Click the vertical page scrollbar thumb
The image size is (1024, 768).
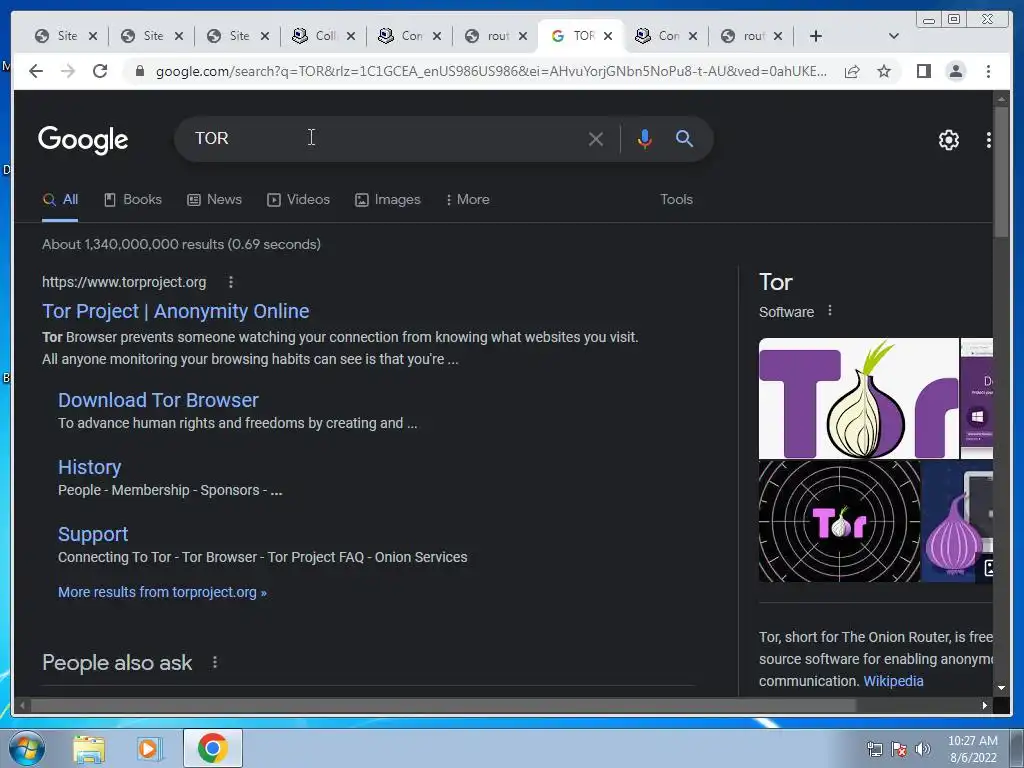1000,173
